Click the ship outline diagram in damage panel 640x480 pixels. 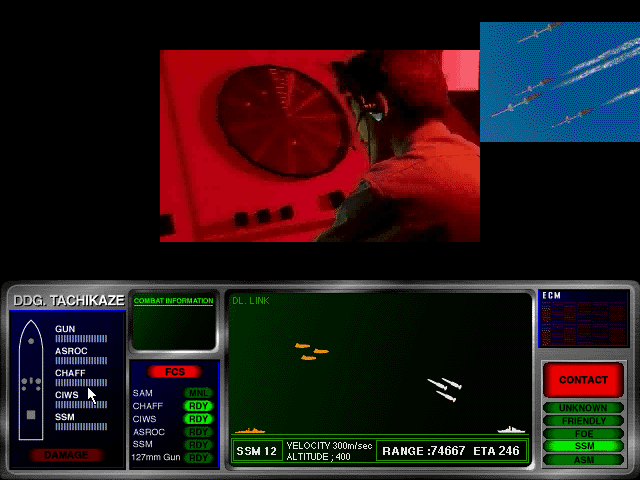31,380
